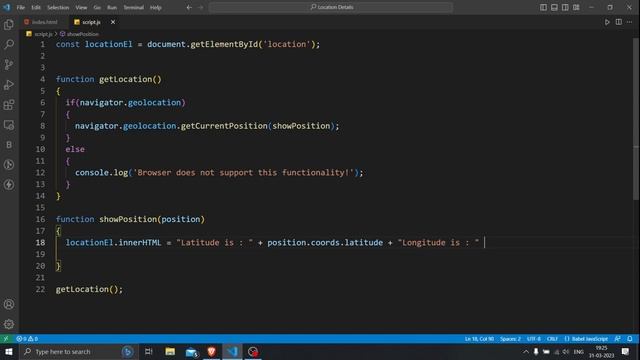Show hidden system tray icons
Screen dimensions: 640x360
click(526, 351)
